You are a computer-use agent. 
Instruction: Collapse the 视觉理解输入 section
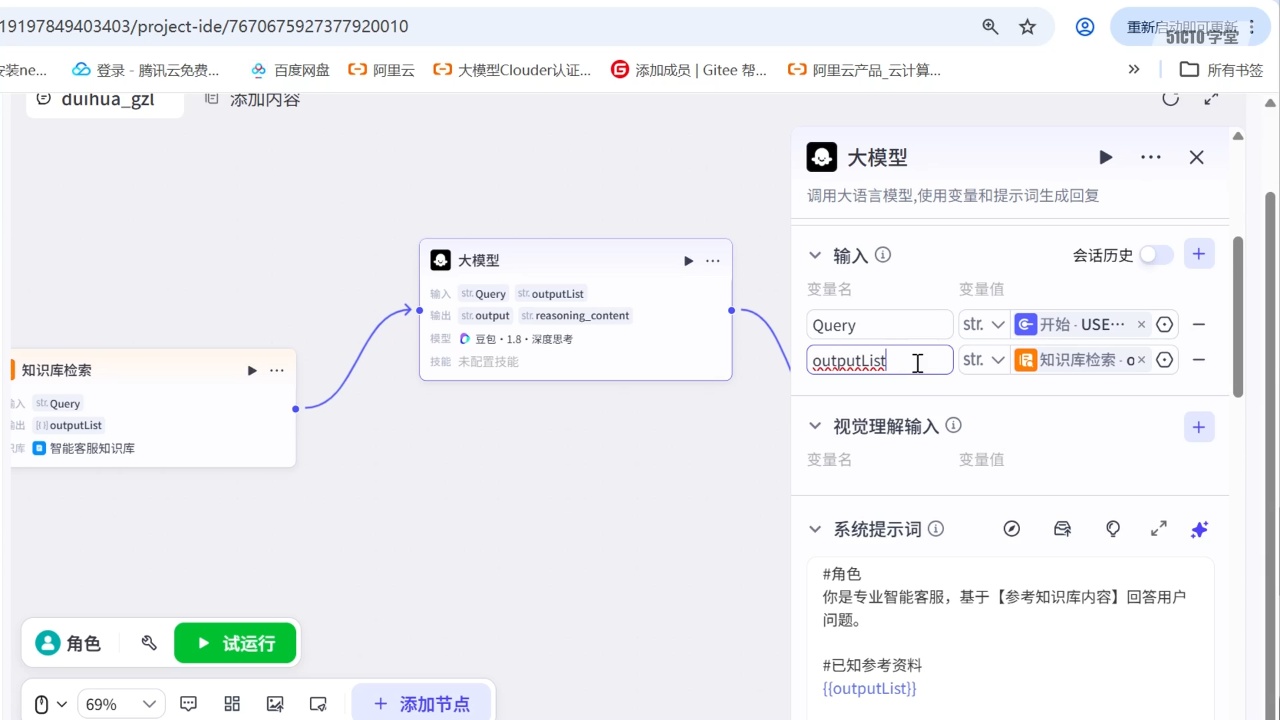click(x=815, y=426)
